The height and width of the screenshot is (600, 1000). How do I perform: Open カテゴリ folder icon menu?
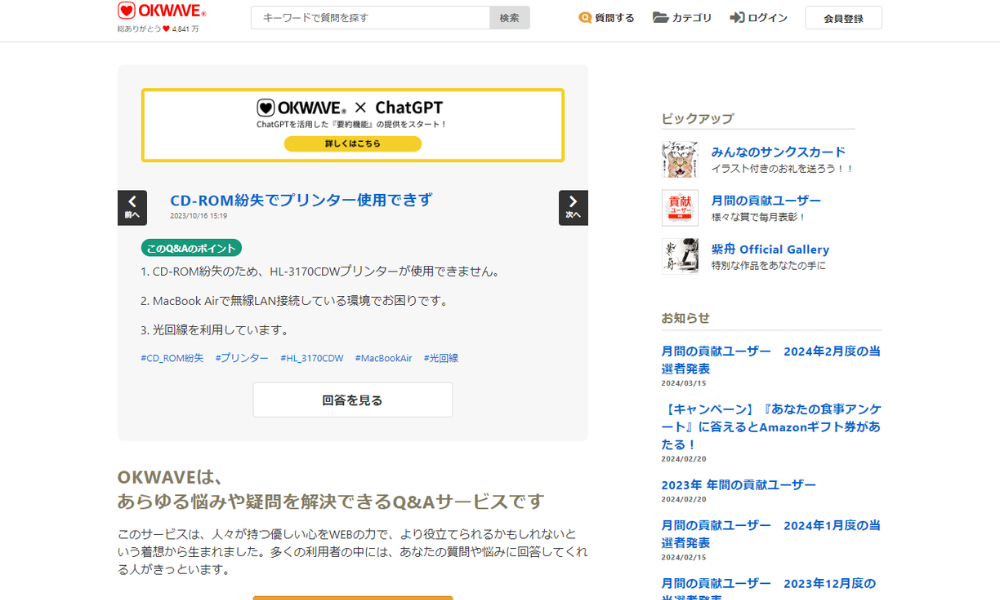[660, 18]
